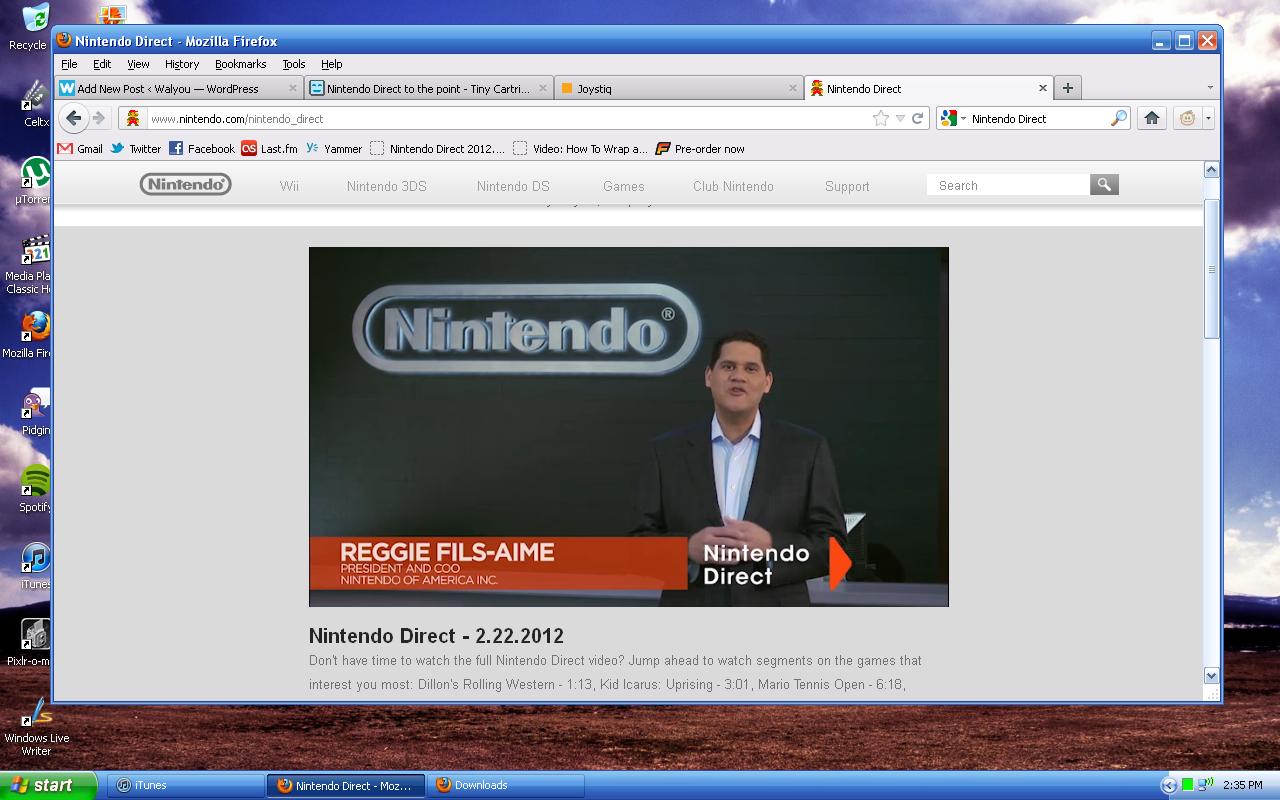
Task: Open new tab with plus button
Action: (x=1067, y=88)
